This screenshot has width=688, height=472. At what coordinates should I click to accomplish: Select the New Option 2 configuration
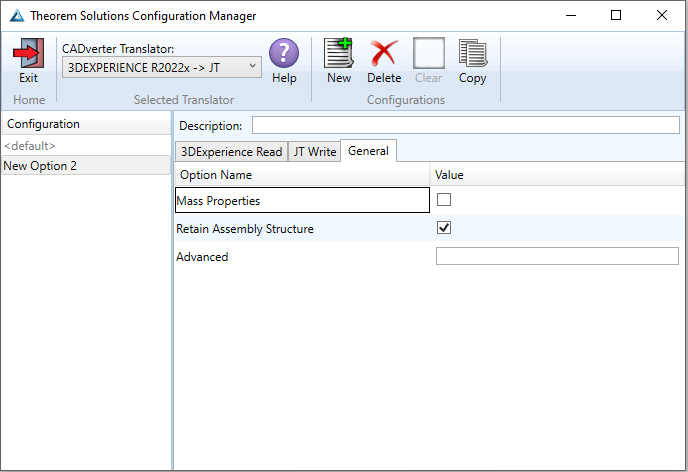point(86,166)
